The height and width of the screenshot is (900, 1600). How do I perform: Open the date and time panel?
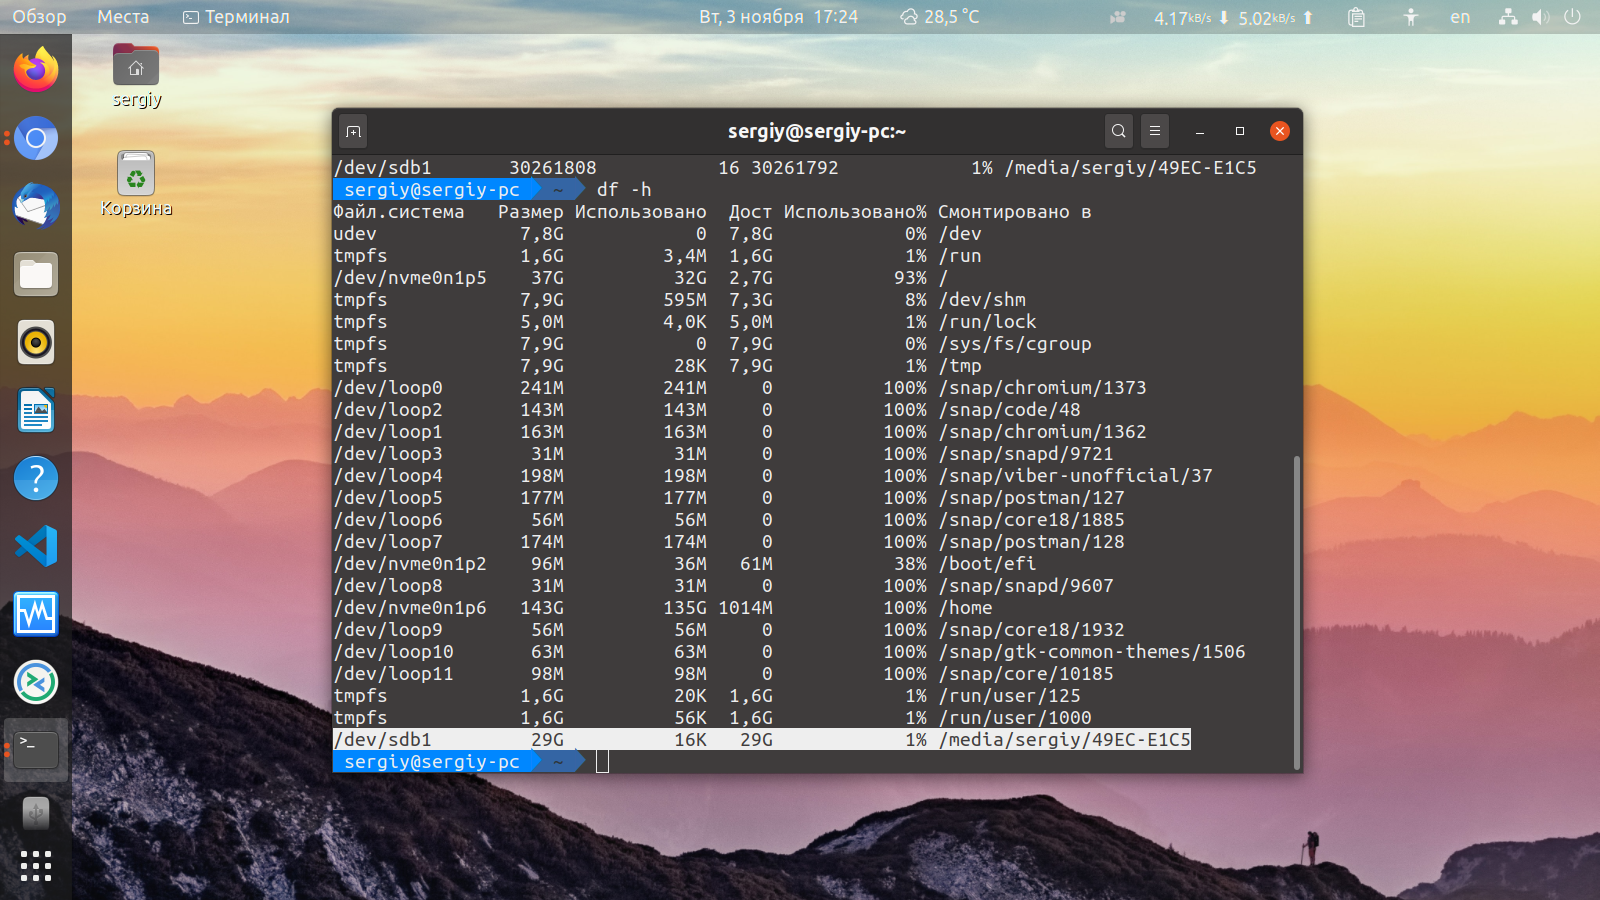tap(778, 17)
